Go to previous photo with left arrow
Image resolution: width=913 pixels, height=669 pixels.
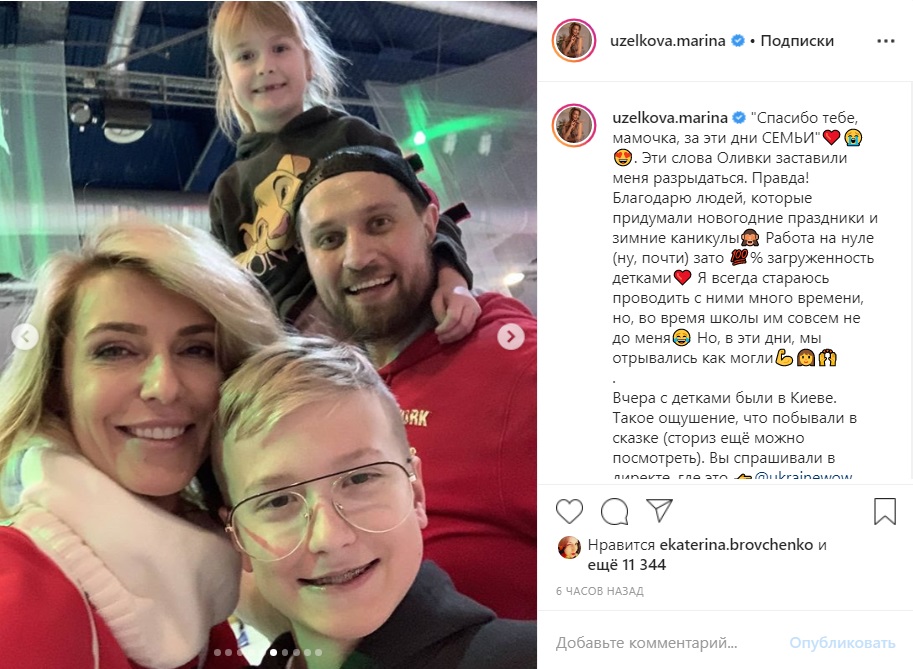(x=25, y=337)
